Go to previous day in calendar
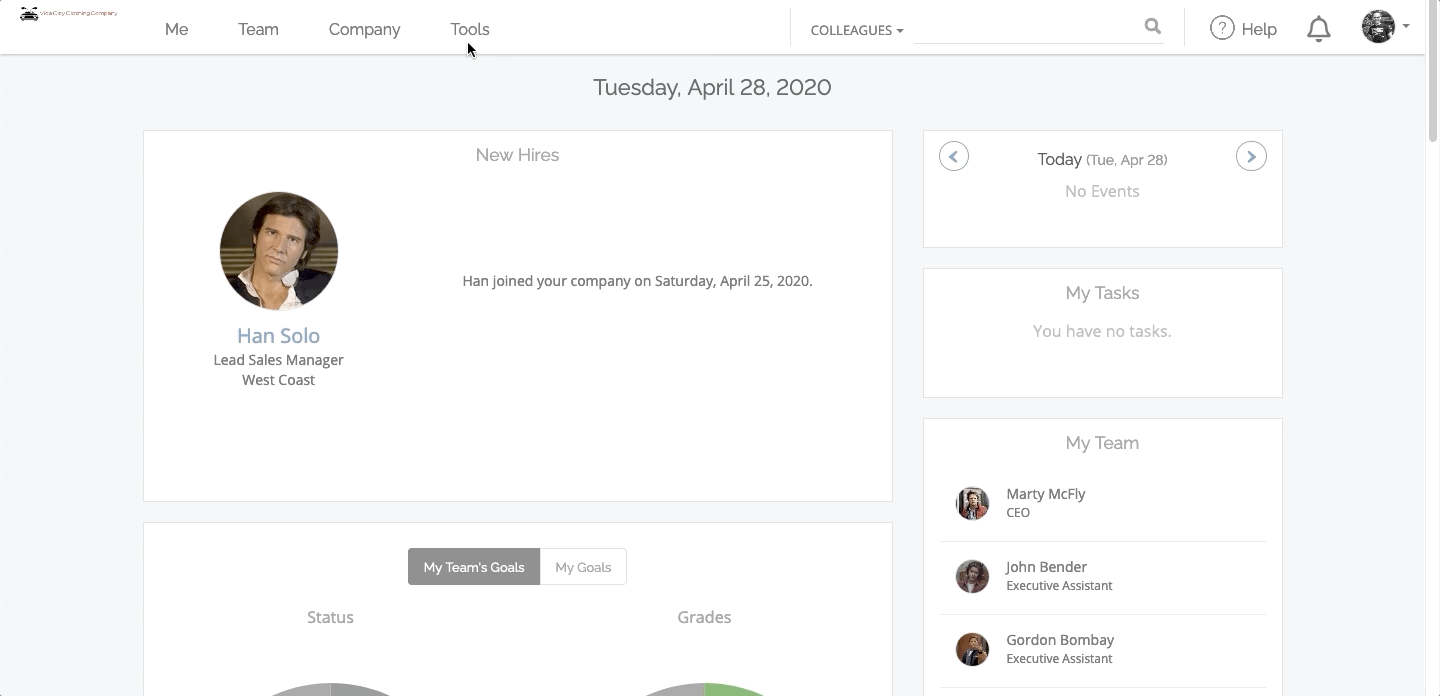1440x696 pixels. click(954, 157)
